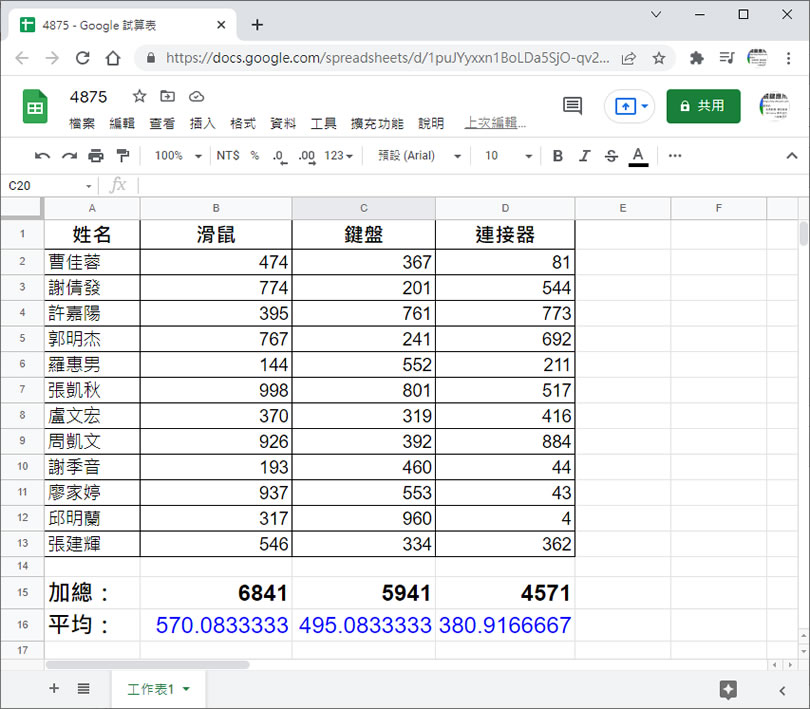This screenshot has height=709, width=810.
Task: Apply NT$ currency format
Action: [x=228, y=156]
